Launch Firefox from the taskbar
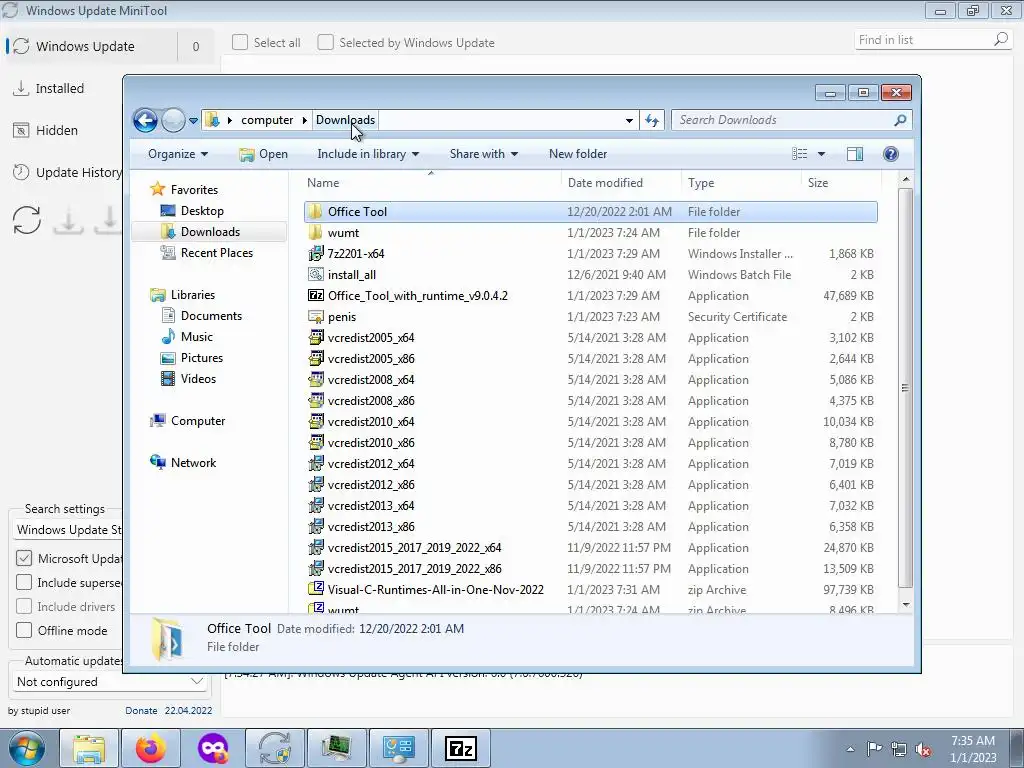 150,748
